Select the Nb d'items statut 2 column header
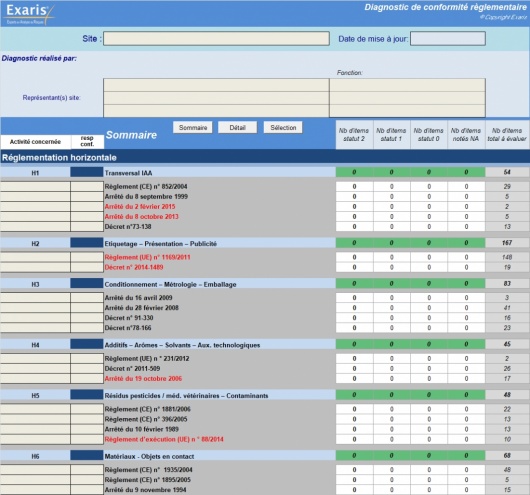The width and height of the screenshot is (530, 495). click(354, 135)
